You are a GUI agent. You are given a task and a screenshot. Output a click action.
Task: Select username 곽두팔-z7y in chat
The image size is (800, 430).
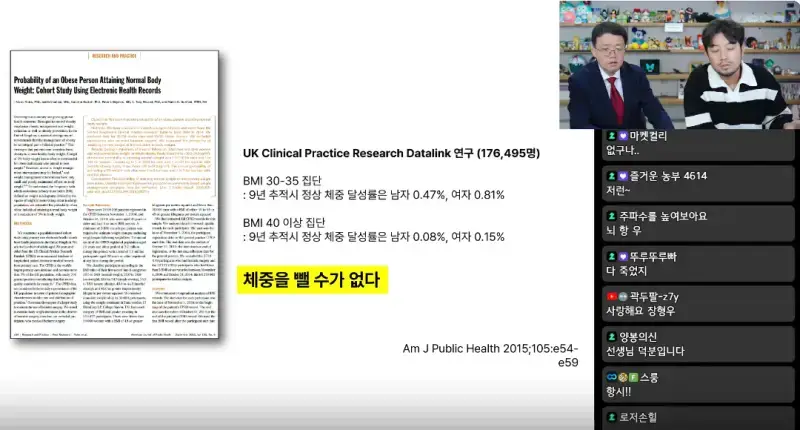point(655,296)
